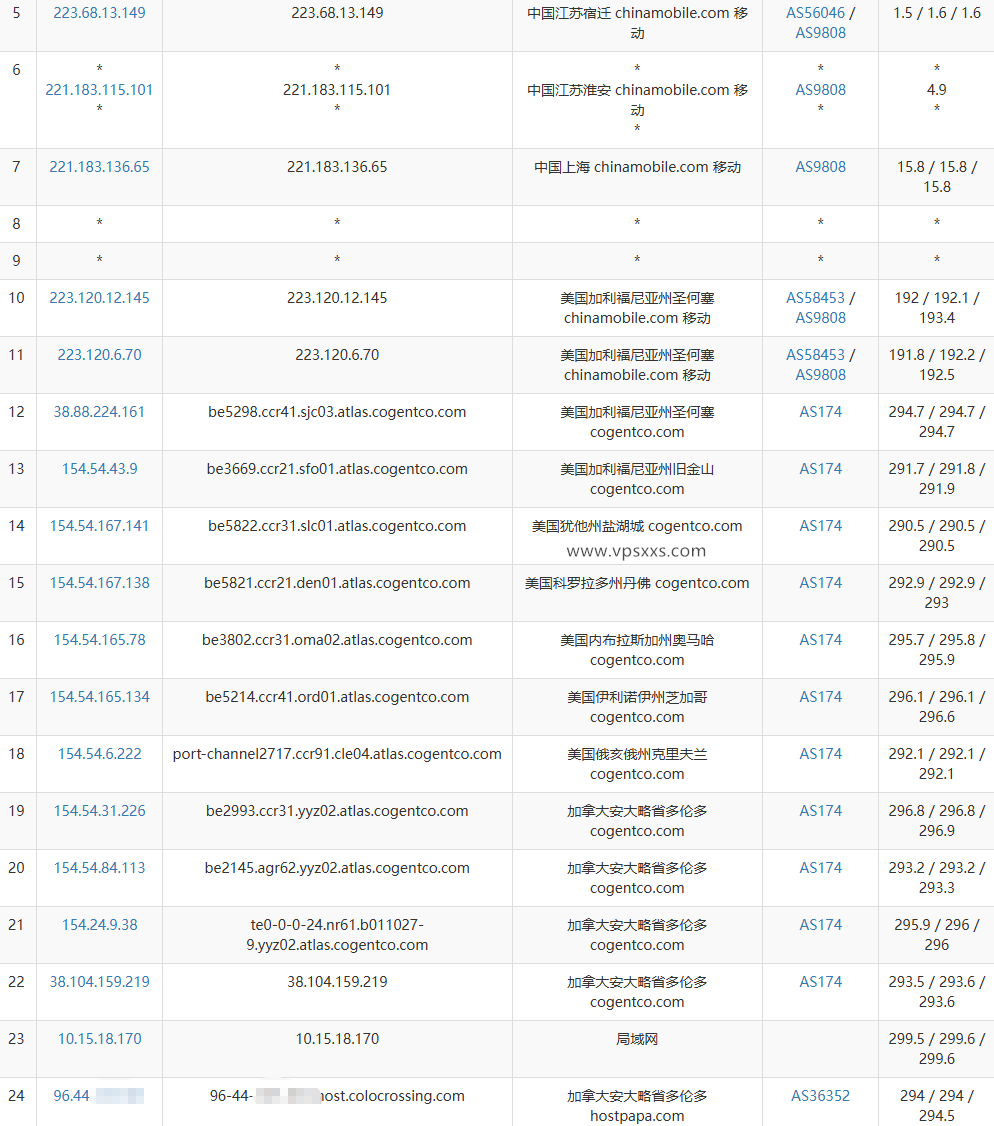994x1126 pixels.
Task: Open the AS174 link in hop 17
Action: (x=820, y=697)
